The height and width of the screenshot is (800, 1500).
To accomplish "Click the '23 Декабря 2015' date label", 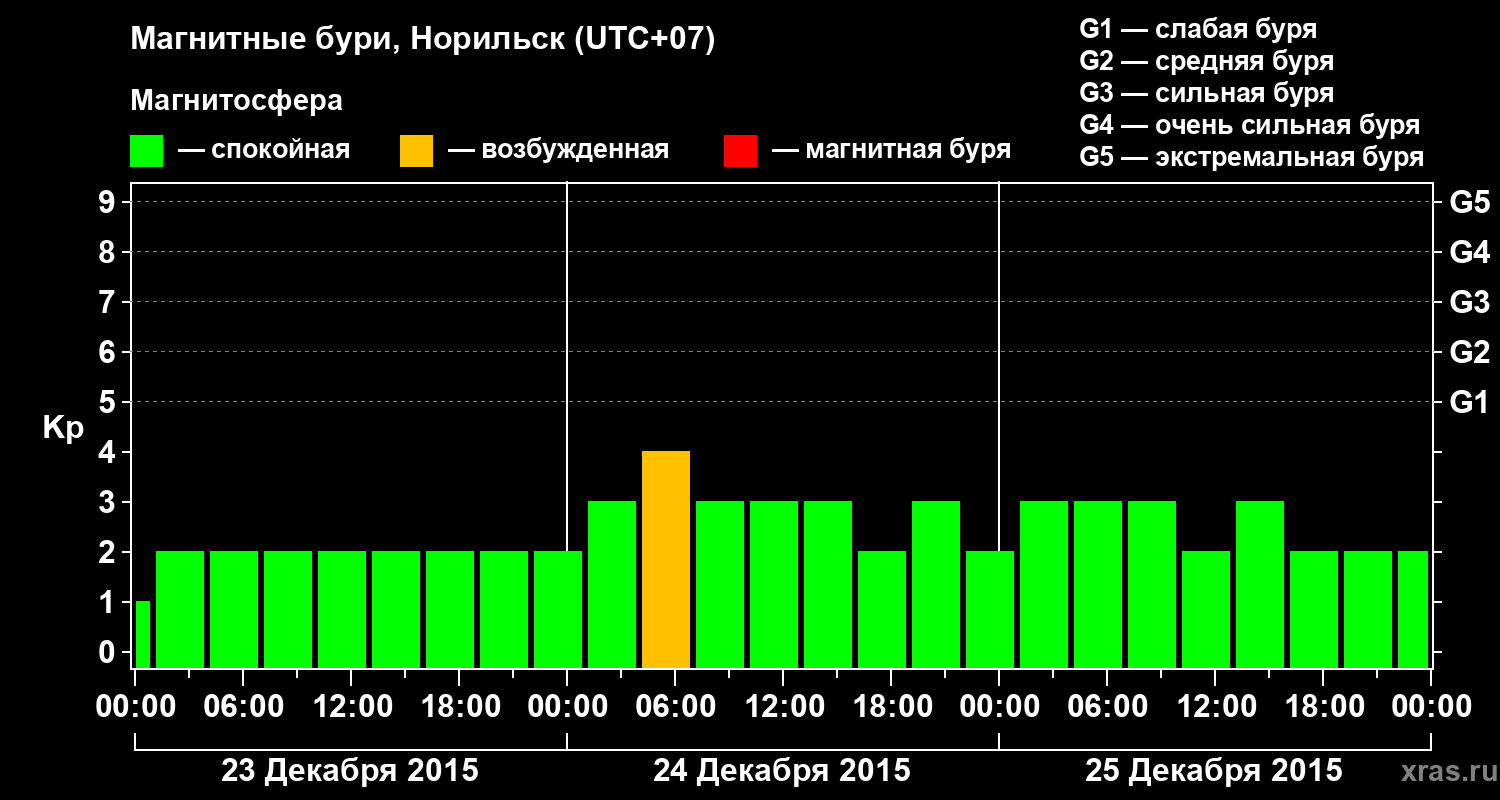I will tap(350, 771).
